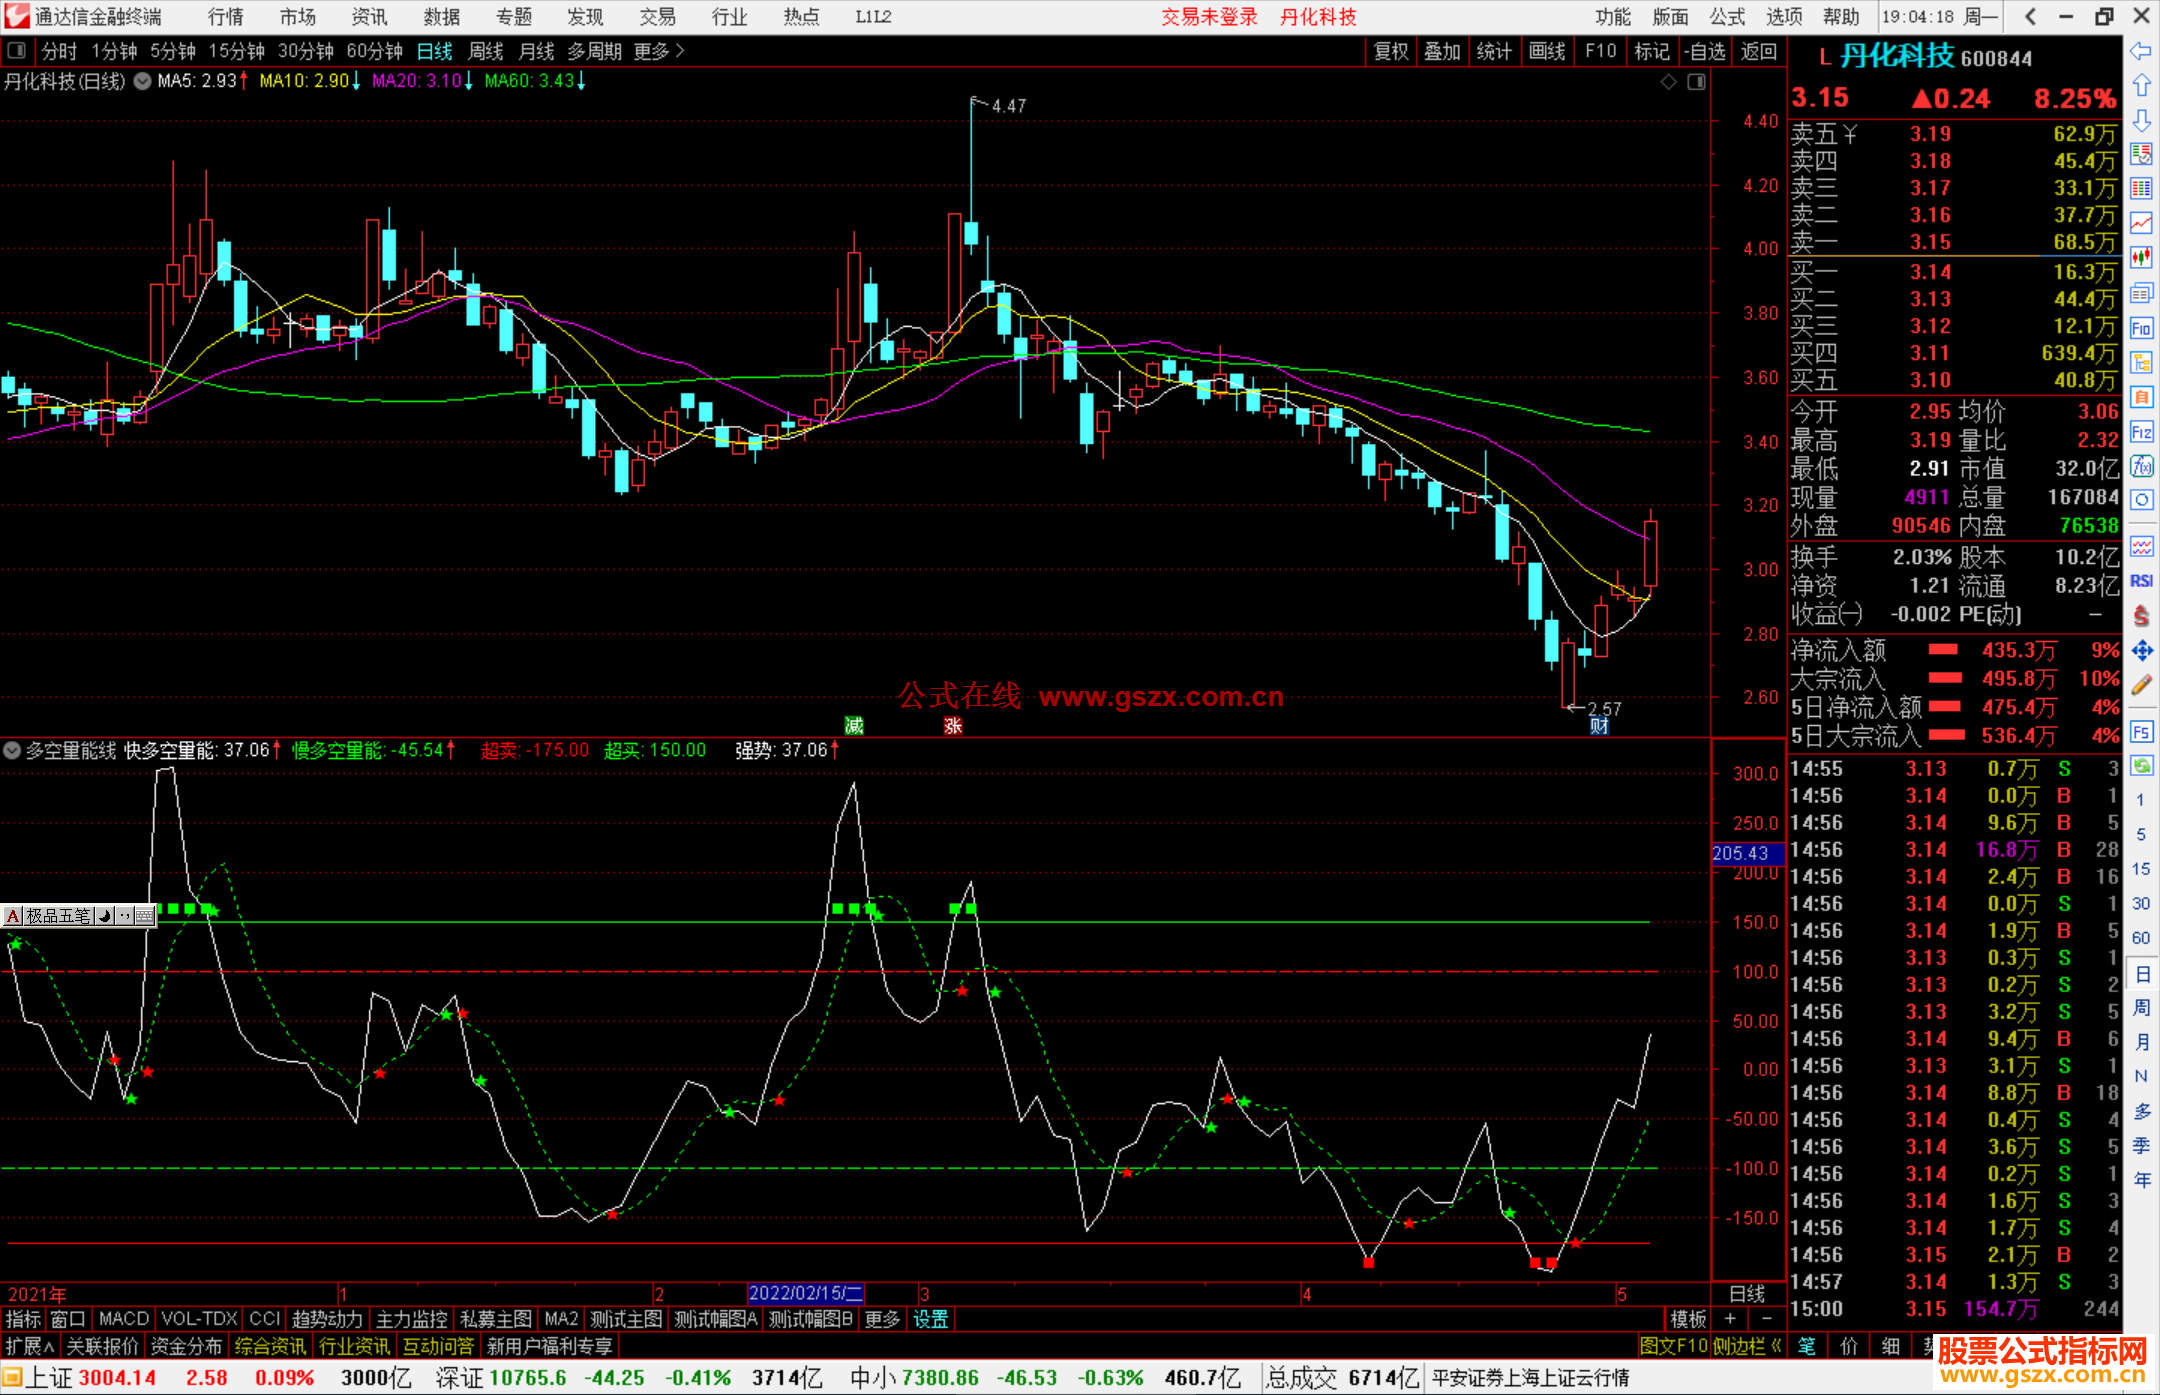Open 综合资讯 tab
Viewport: 2160px width, 1395px height.
pyautogui.click(x=271, y=1346)
